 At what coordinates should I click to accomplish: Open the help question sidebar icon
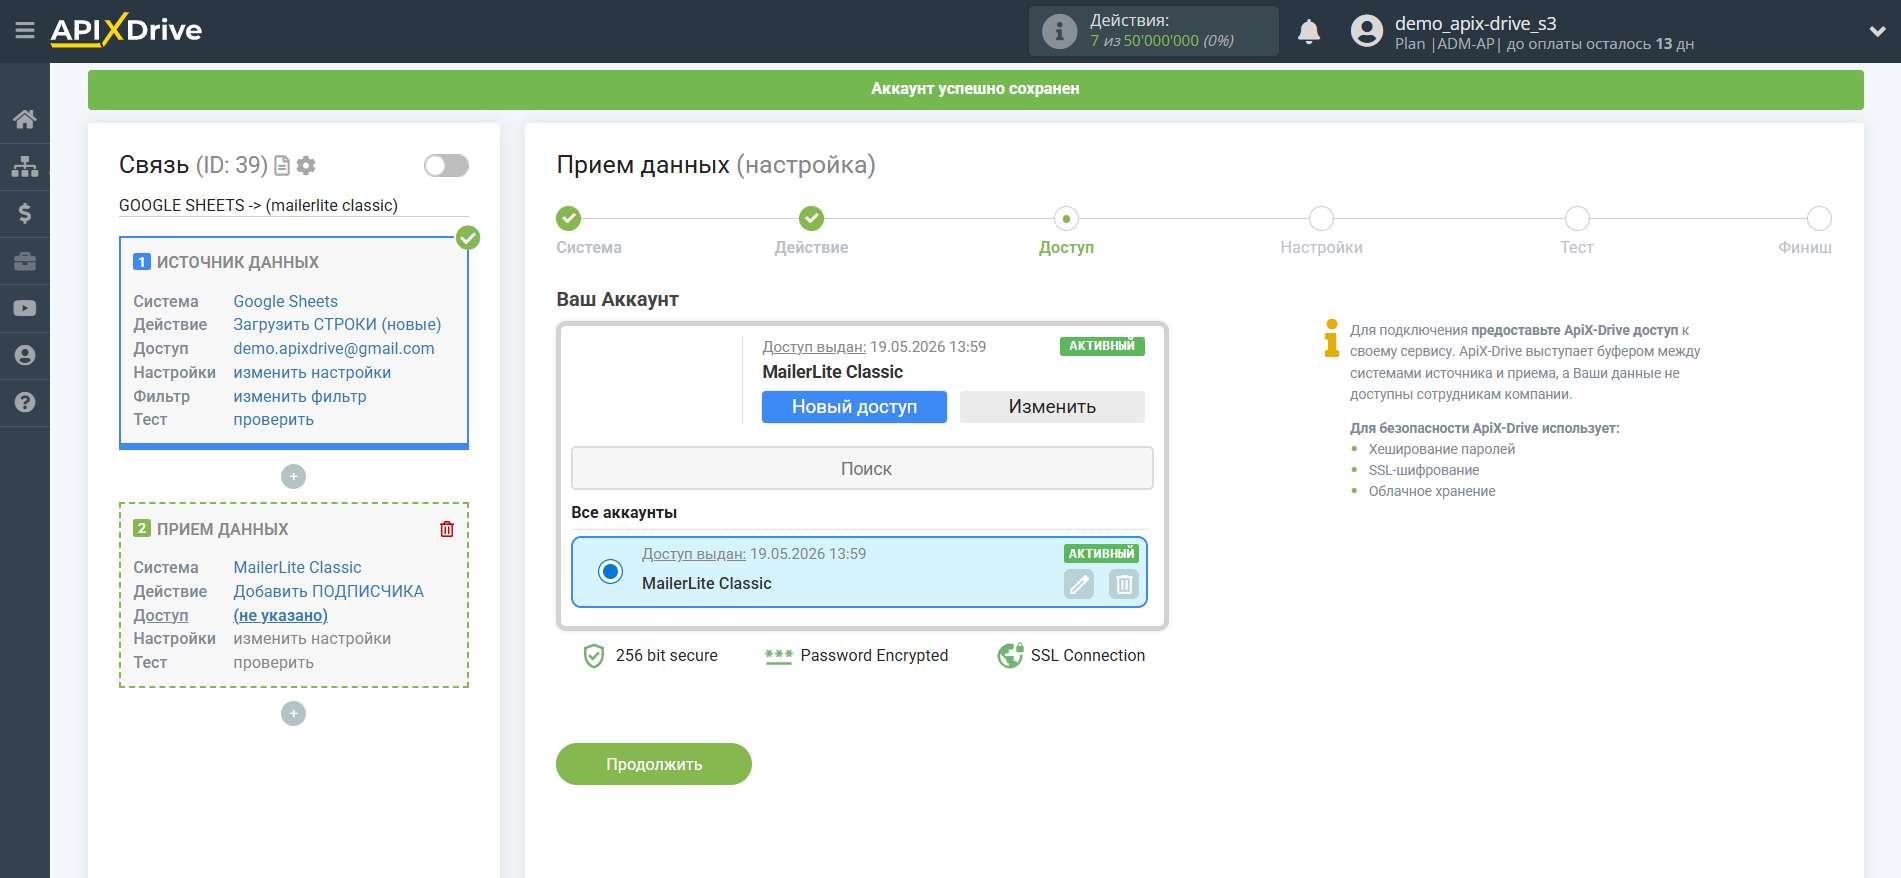[x=25, y=402]
